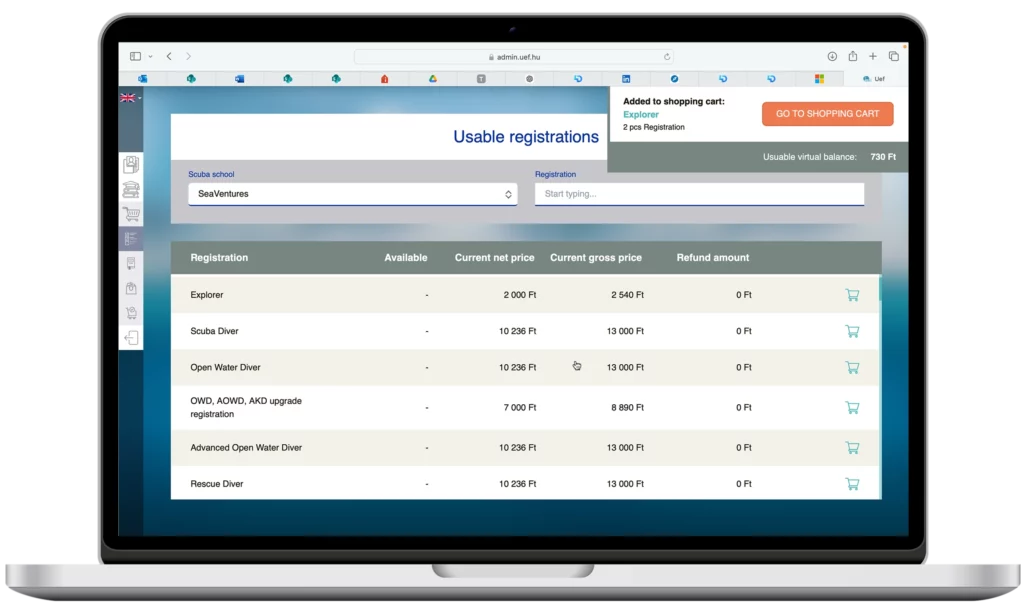Open the graduation cap sidebar icon
Viewport: 1024px width, 611px height.
pyautogui.click(x=131, y=189)
